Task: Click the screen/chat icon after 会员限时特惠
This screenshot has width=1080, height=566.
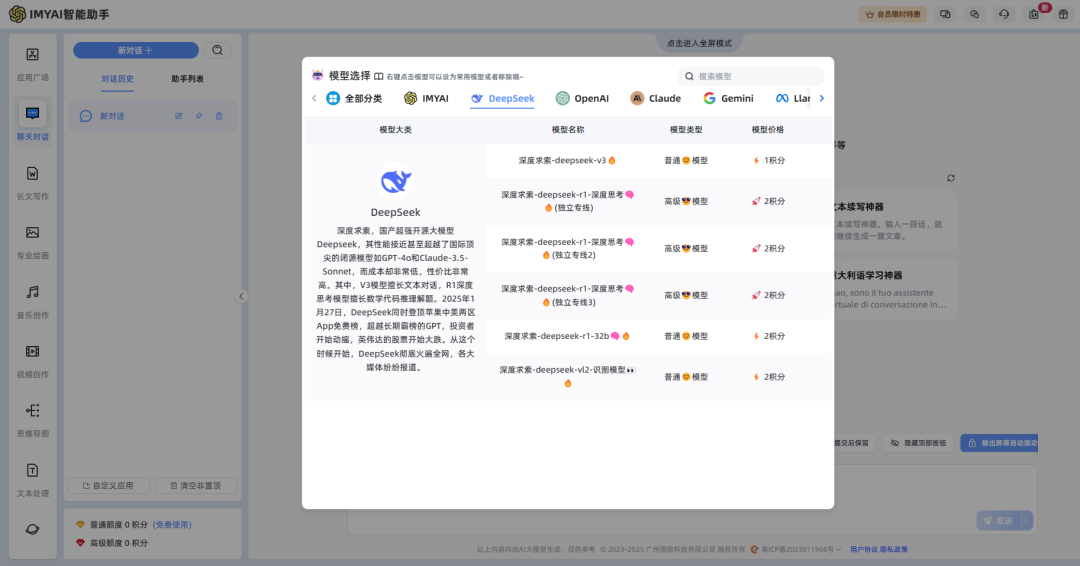Action: click(945, 14)
